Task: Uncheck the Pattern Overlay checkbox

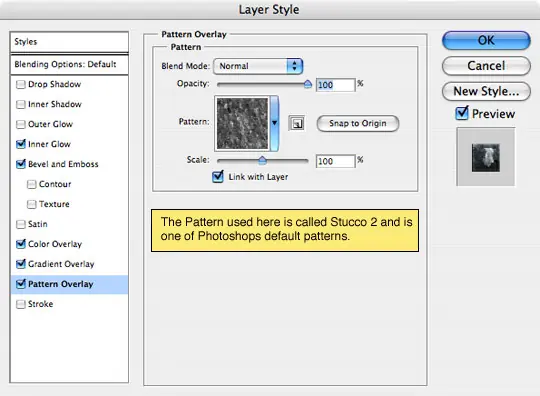Action: tap(21, 284)
